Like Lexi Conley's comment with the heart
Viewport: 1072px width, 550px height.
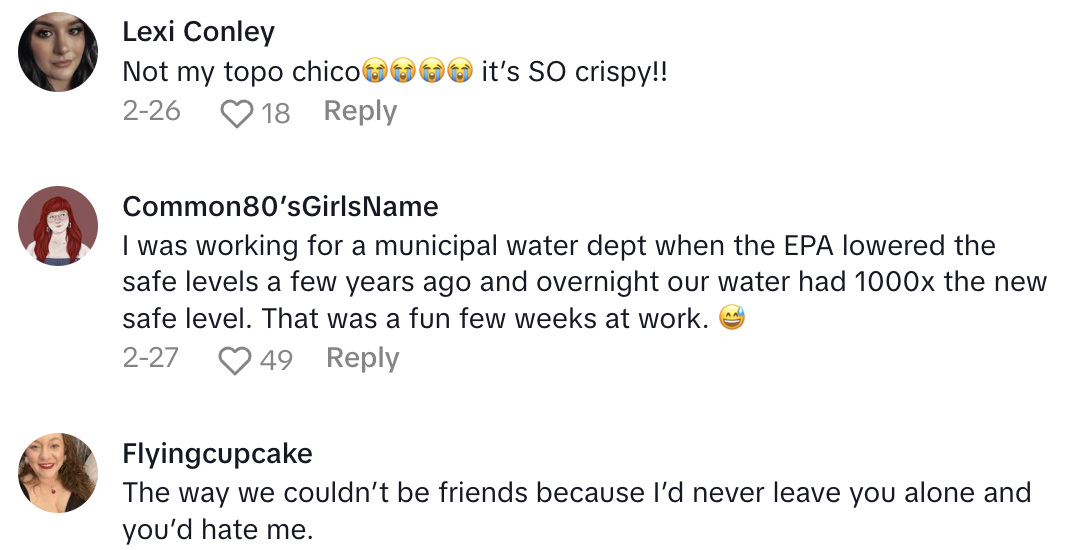(237, 113)
